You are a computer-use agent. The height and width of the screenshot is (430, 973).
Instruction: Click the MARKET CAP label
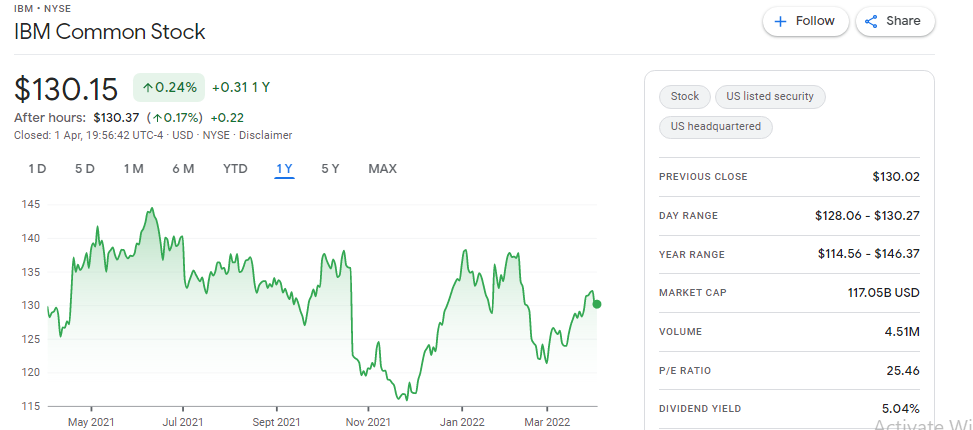point(693,293)
